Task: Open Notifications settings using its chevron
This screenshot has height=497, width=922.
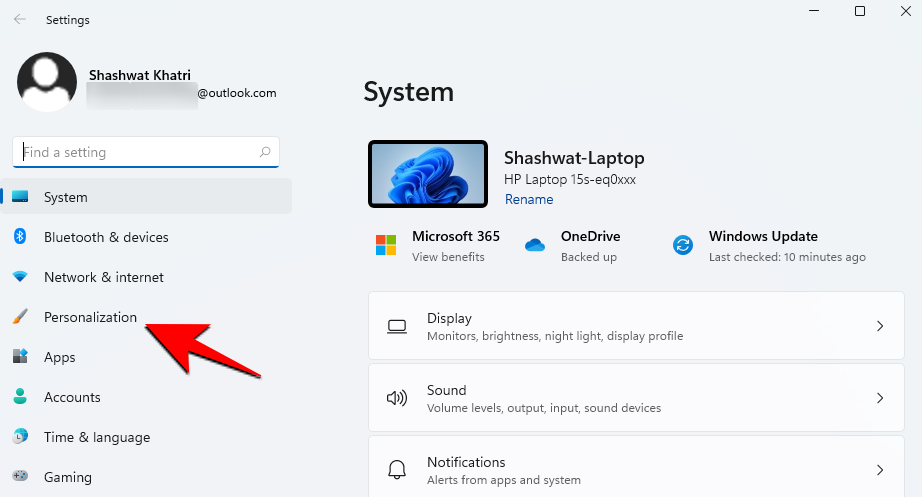Action: click(880, 470)
